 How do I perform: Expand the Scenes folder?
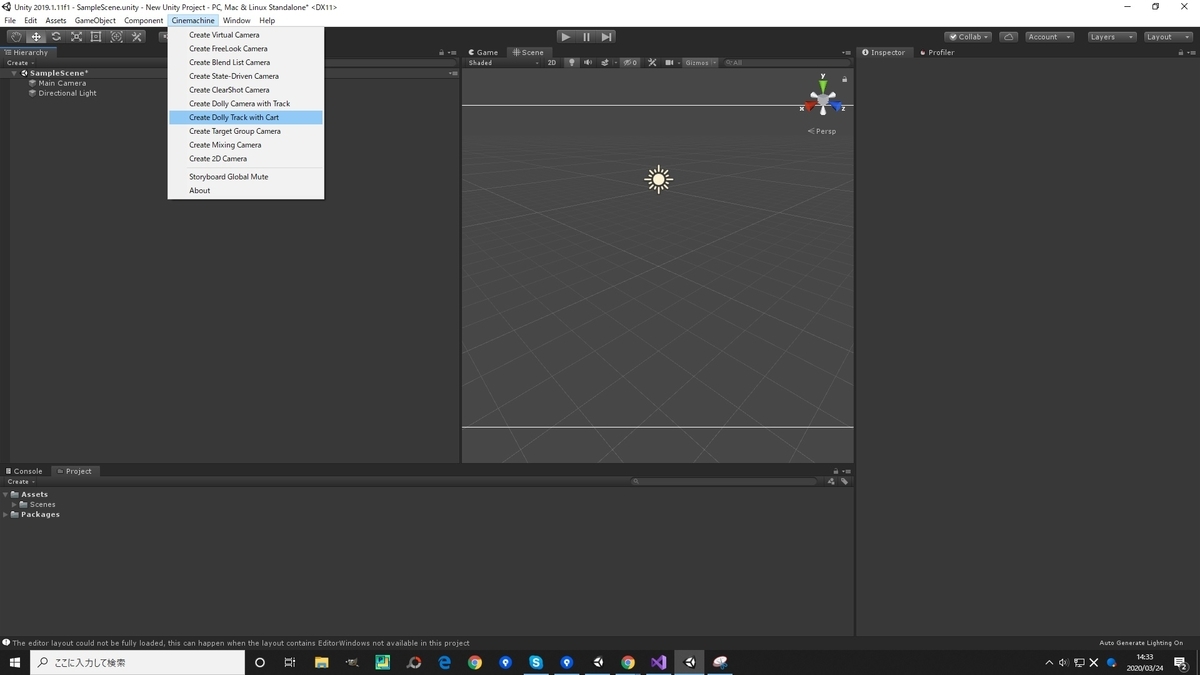click(14, 504)
